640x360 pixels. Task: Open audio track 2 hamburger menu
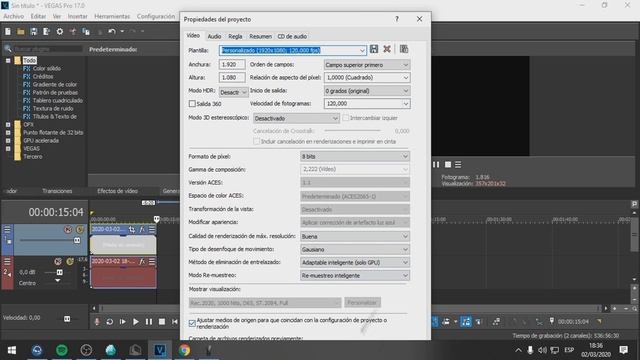(7, 261)
